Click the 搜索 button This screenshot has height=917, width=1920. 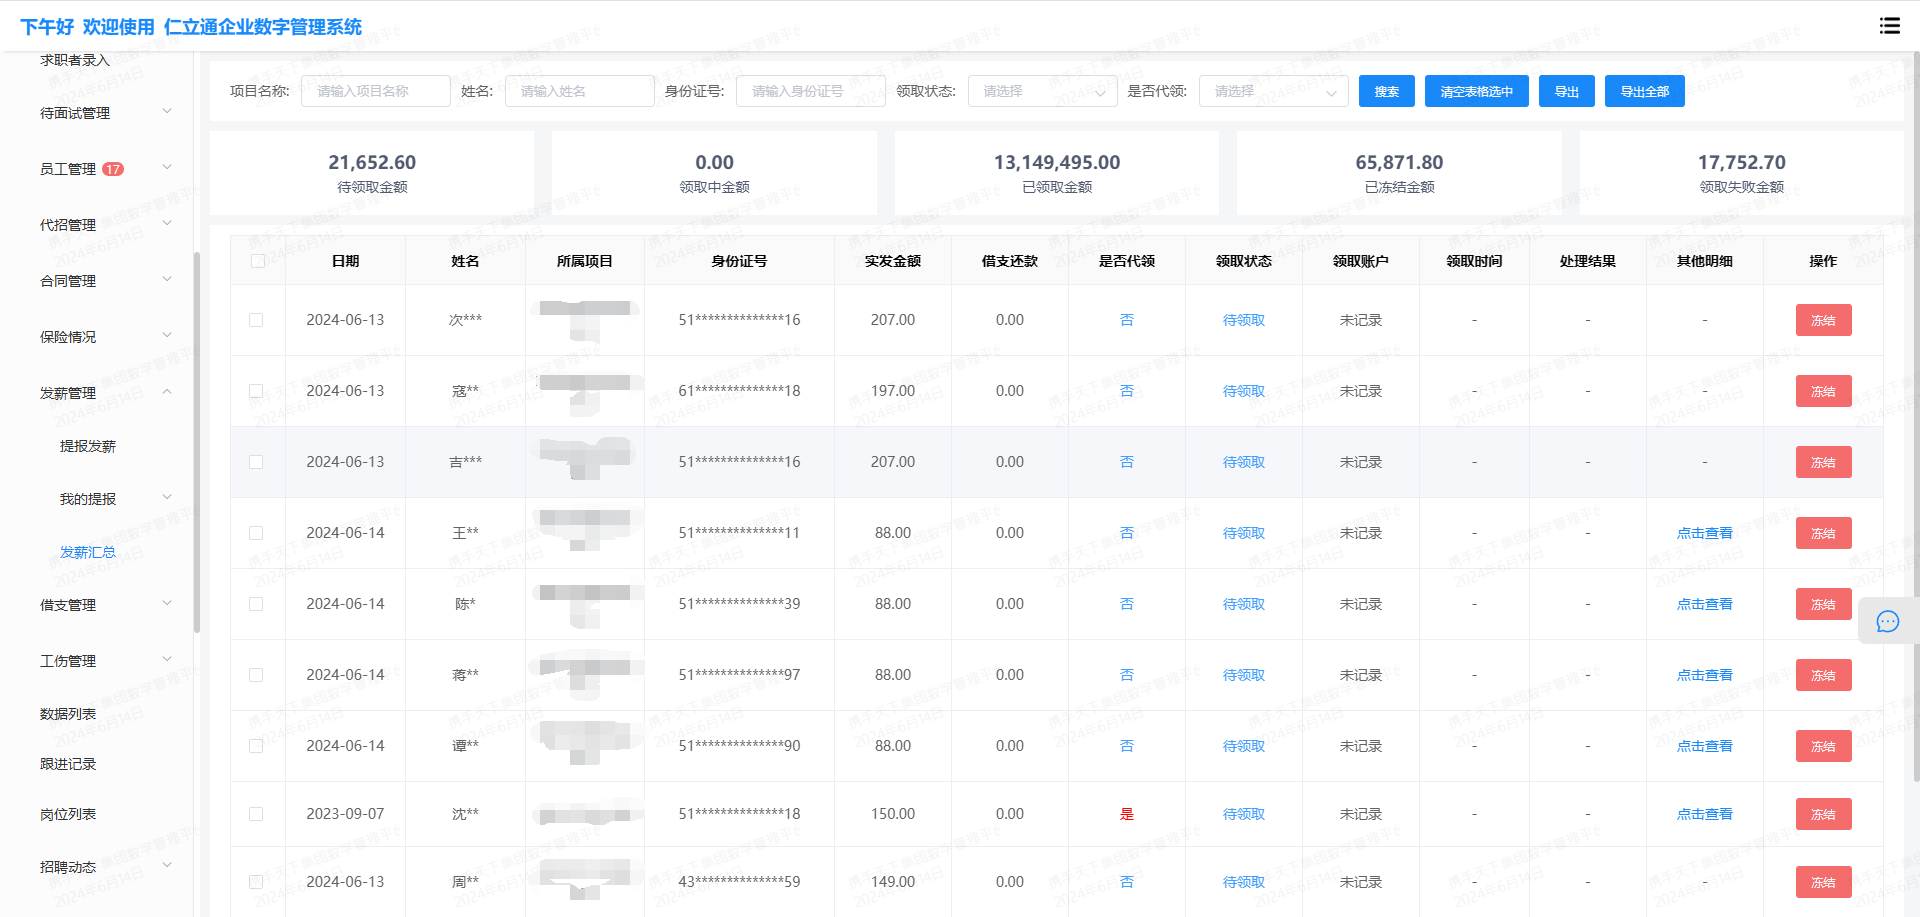pyautogui.click(x=1386, y=91)
